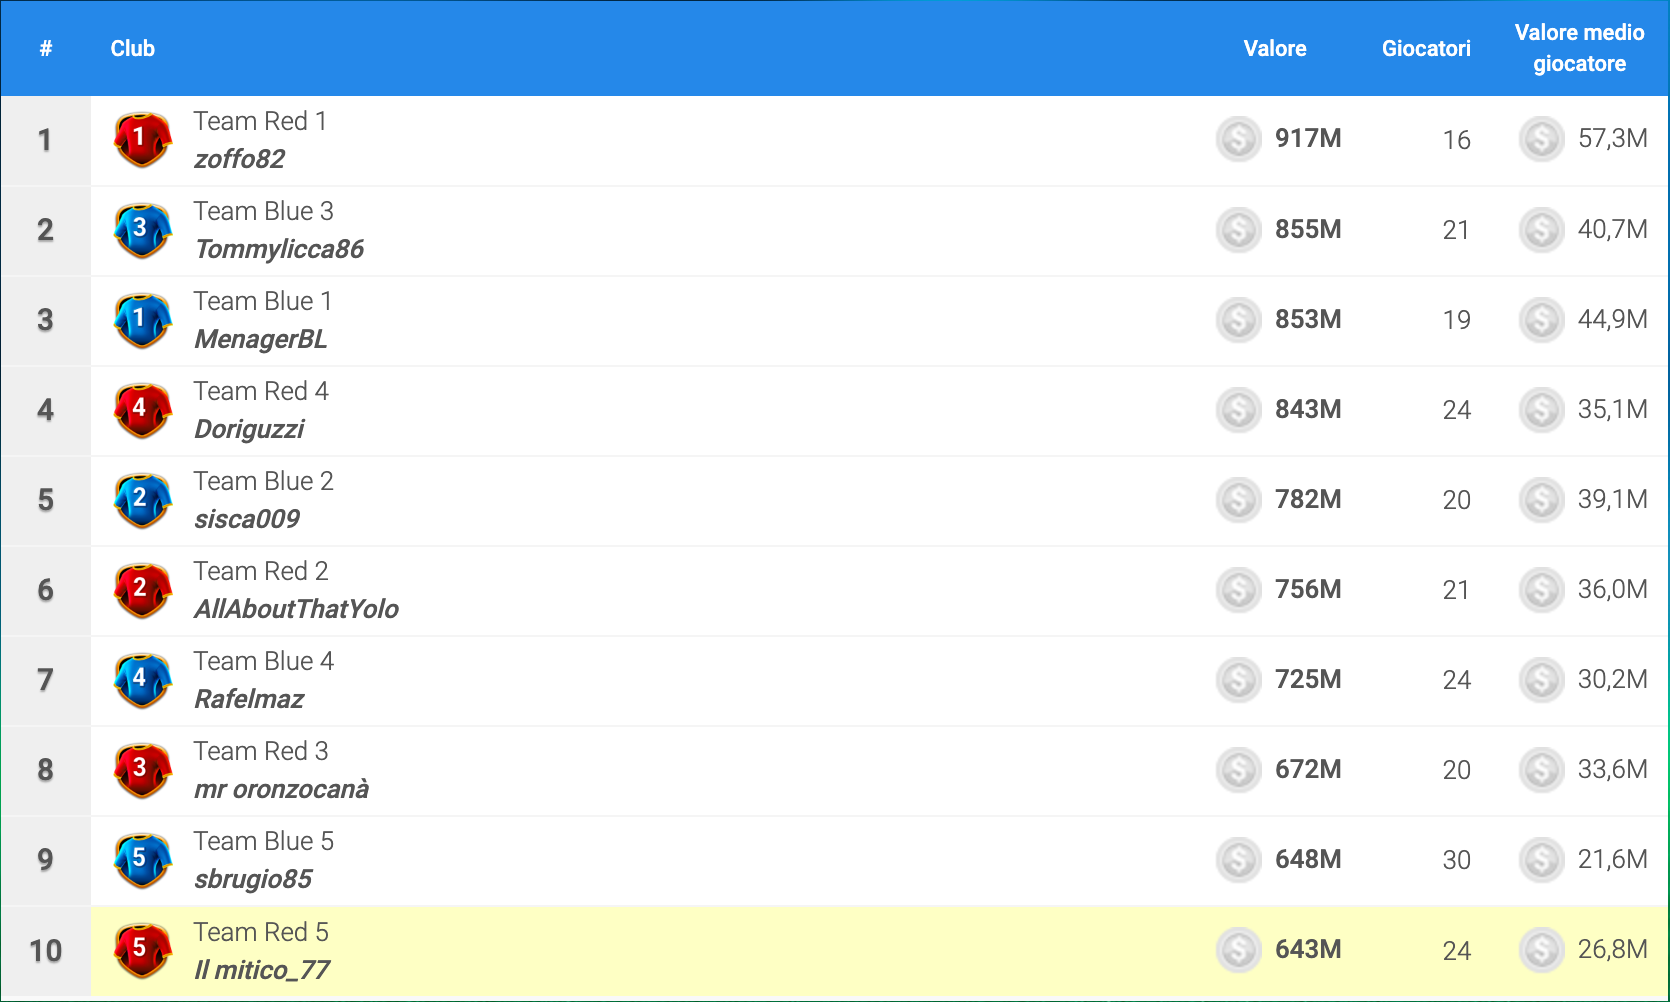
Task: Select manager name mr oronzocanà
Action: point(281,789)
